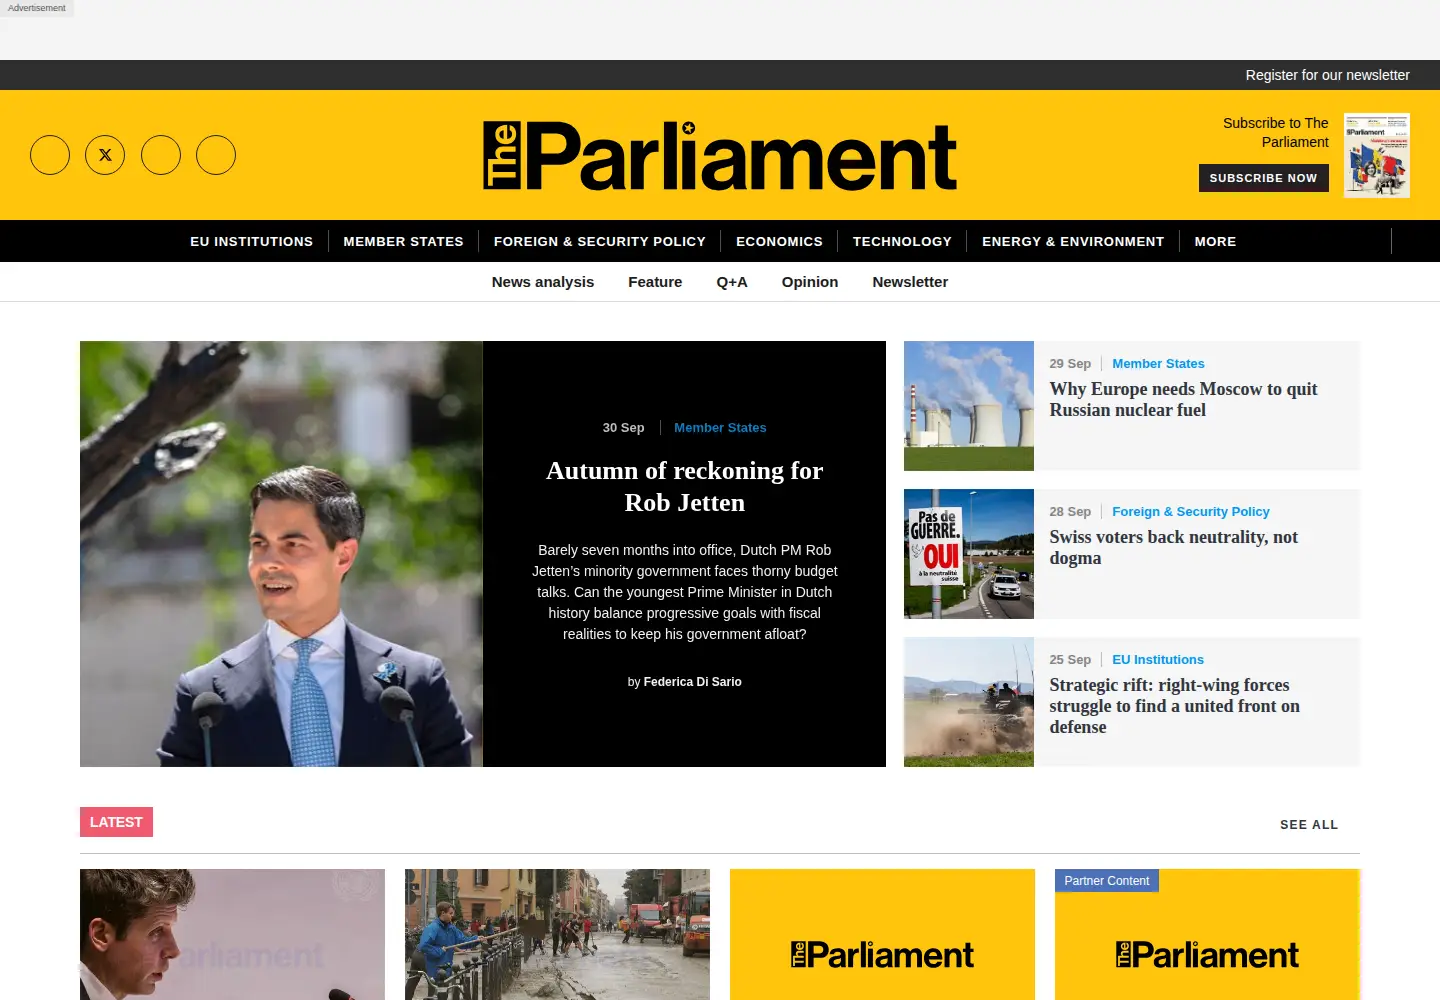Screen dimensions: 1440x1000
Task: Go to the Newsletter section
Action: [910, 282]
